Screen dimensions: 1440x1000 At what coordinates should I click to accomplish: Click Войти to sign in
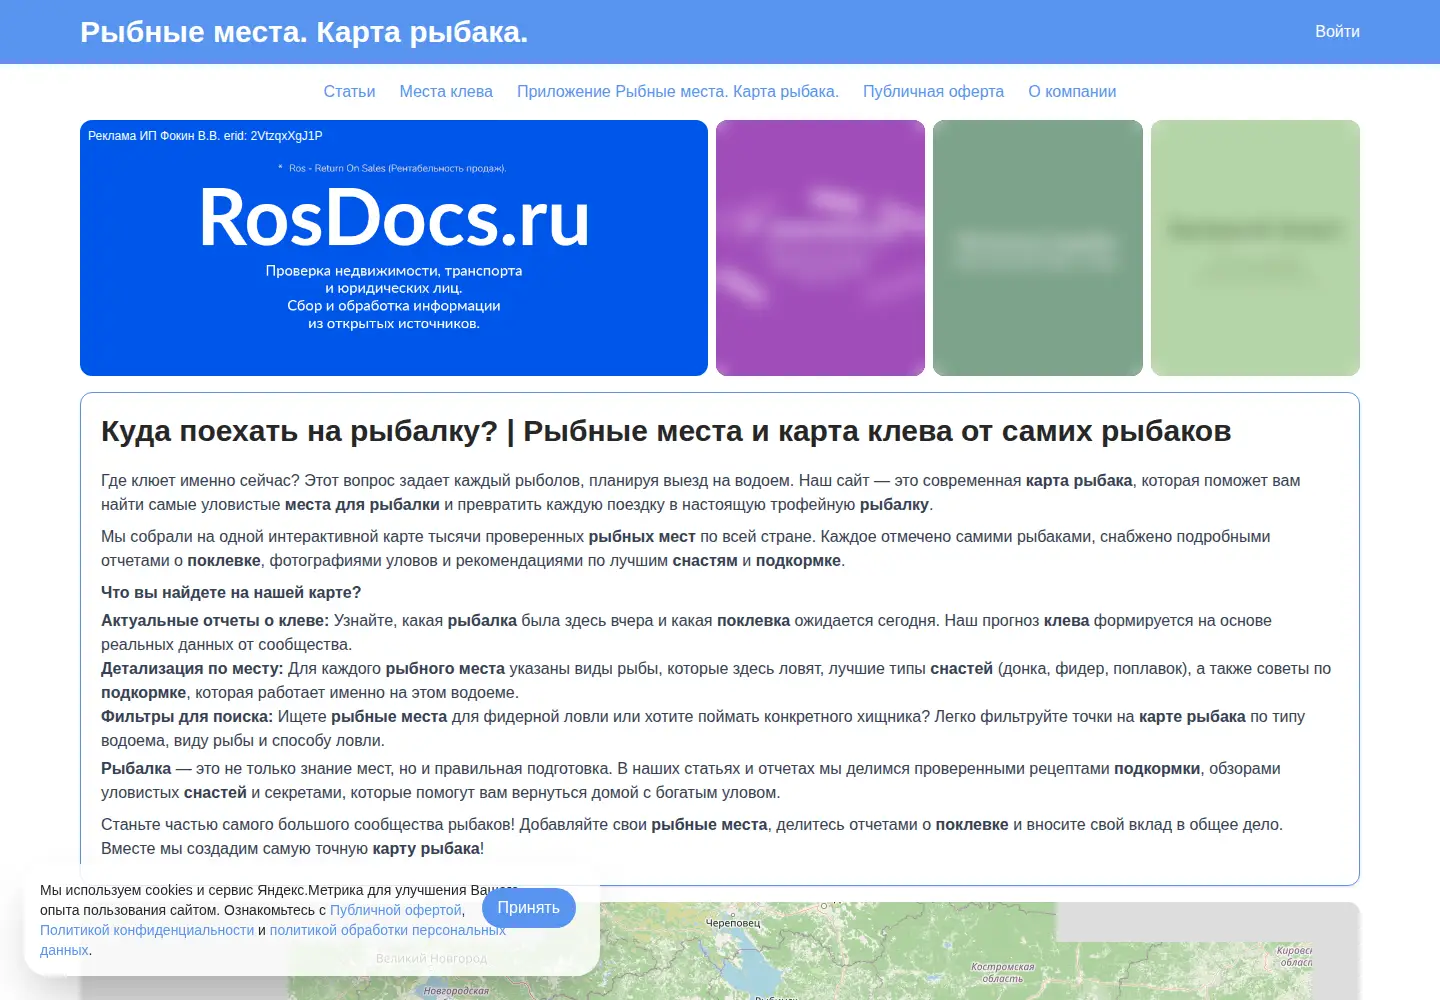pos(1337,32)
